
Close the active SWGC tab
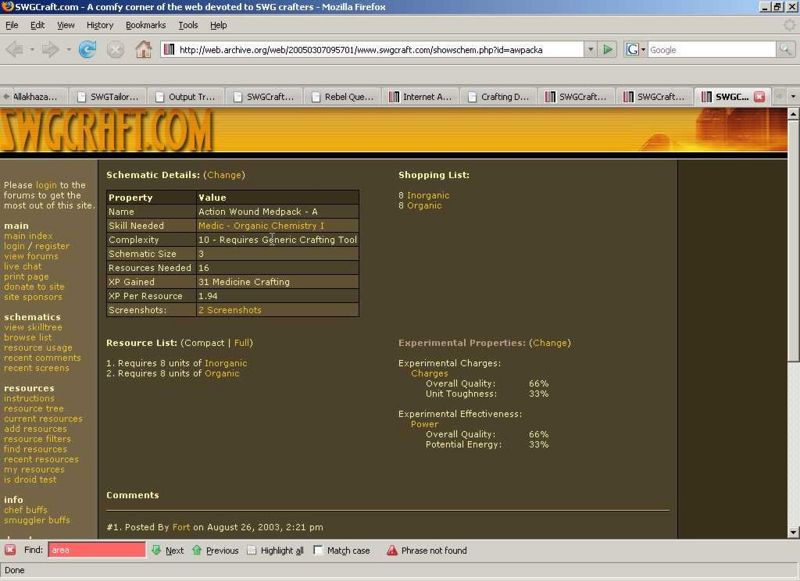click(x=759, y=97)
